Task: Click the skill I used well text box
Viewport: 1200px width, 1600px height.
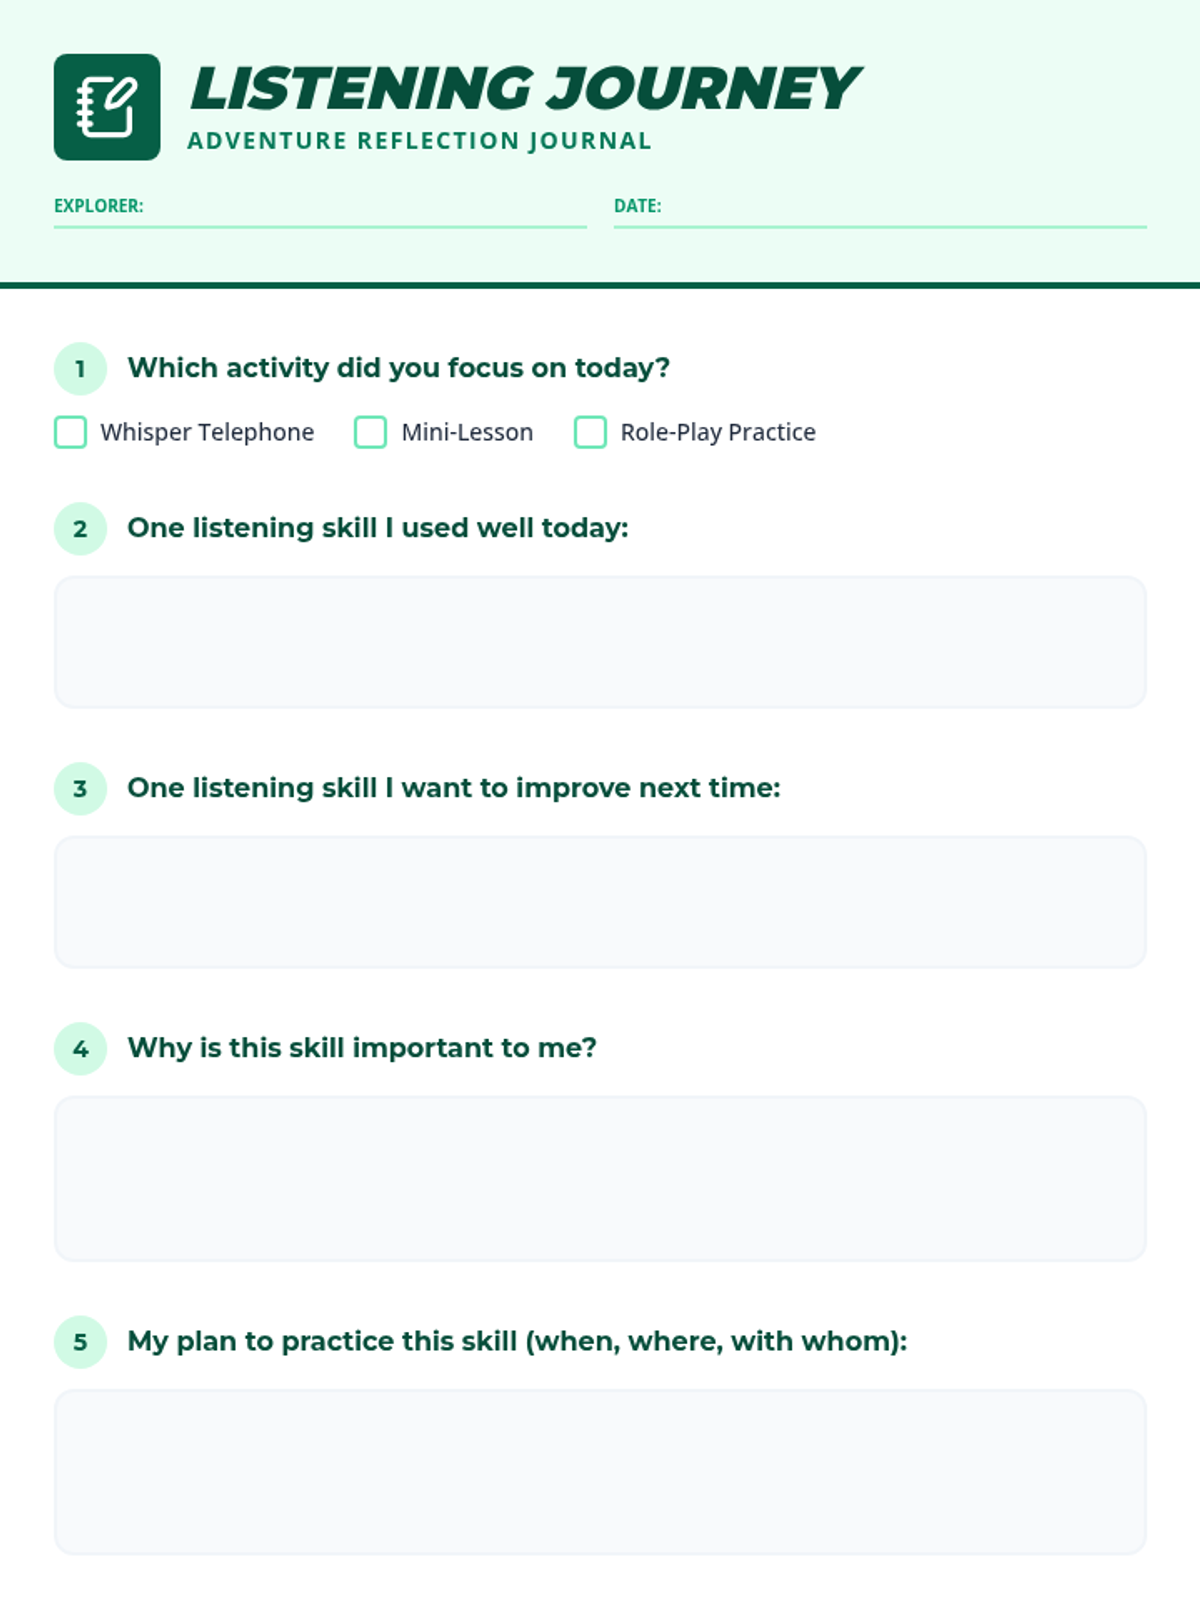Action: 600,642
